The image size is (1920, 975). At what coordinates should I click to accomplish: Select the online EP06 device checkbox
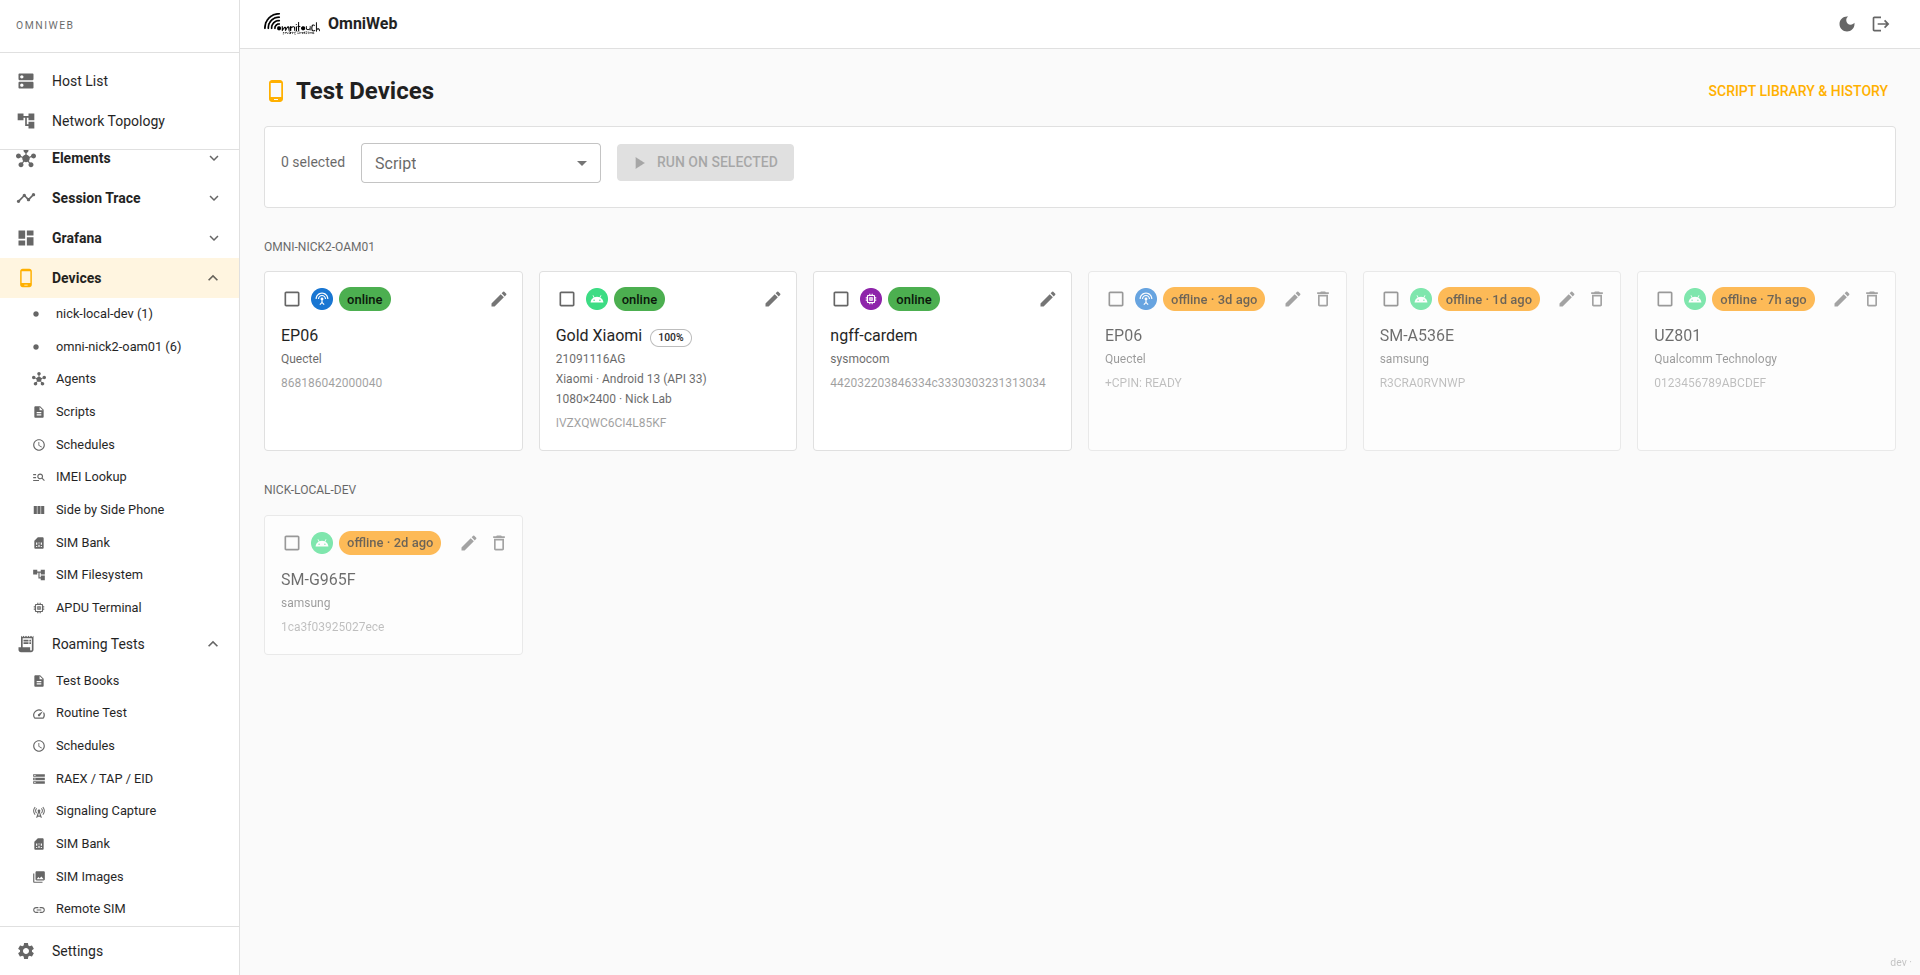[292, 299]
